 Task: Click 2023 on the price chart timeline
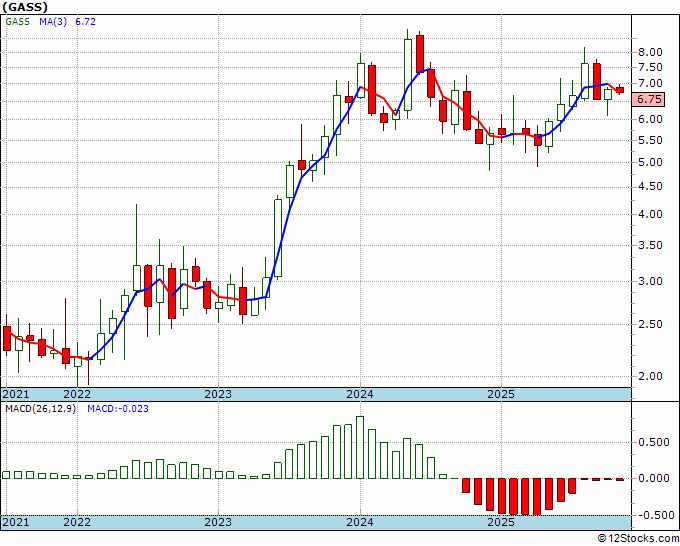click(218, 394)
